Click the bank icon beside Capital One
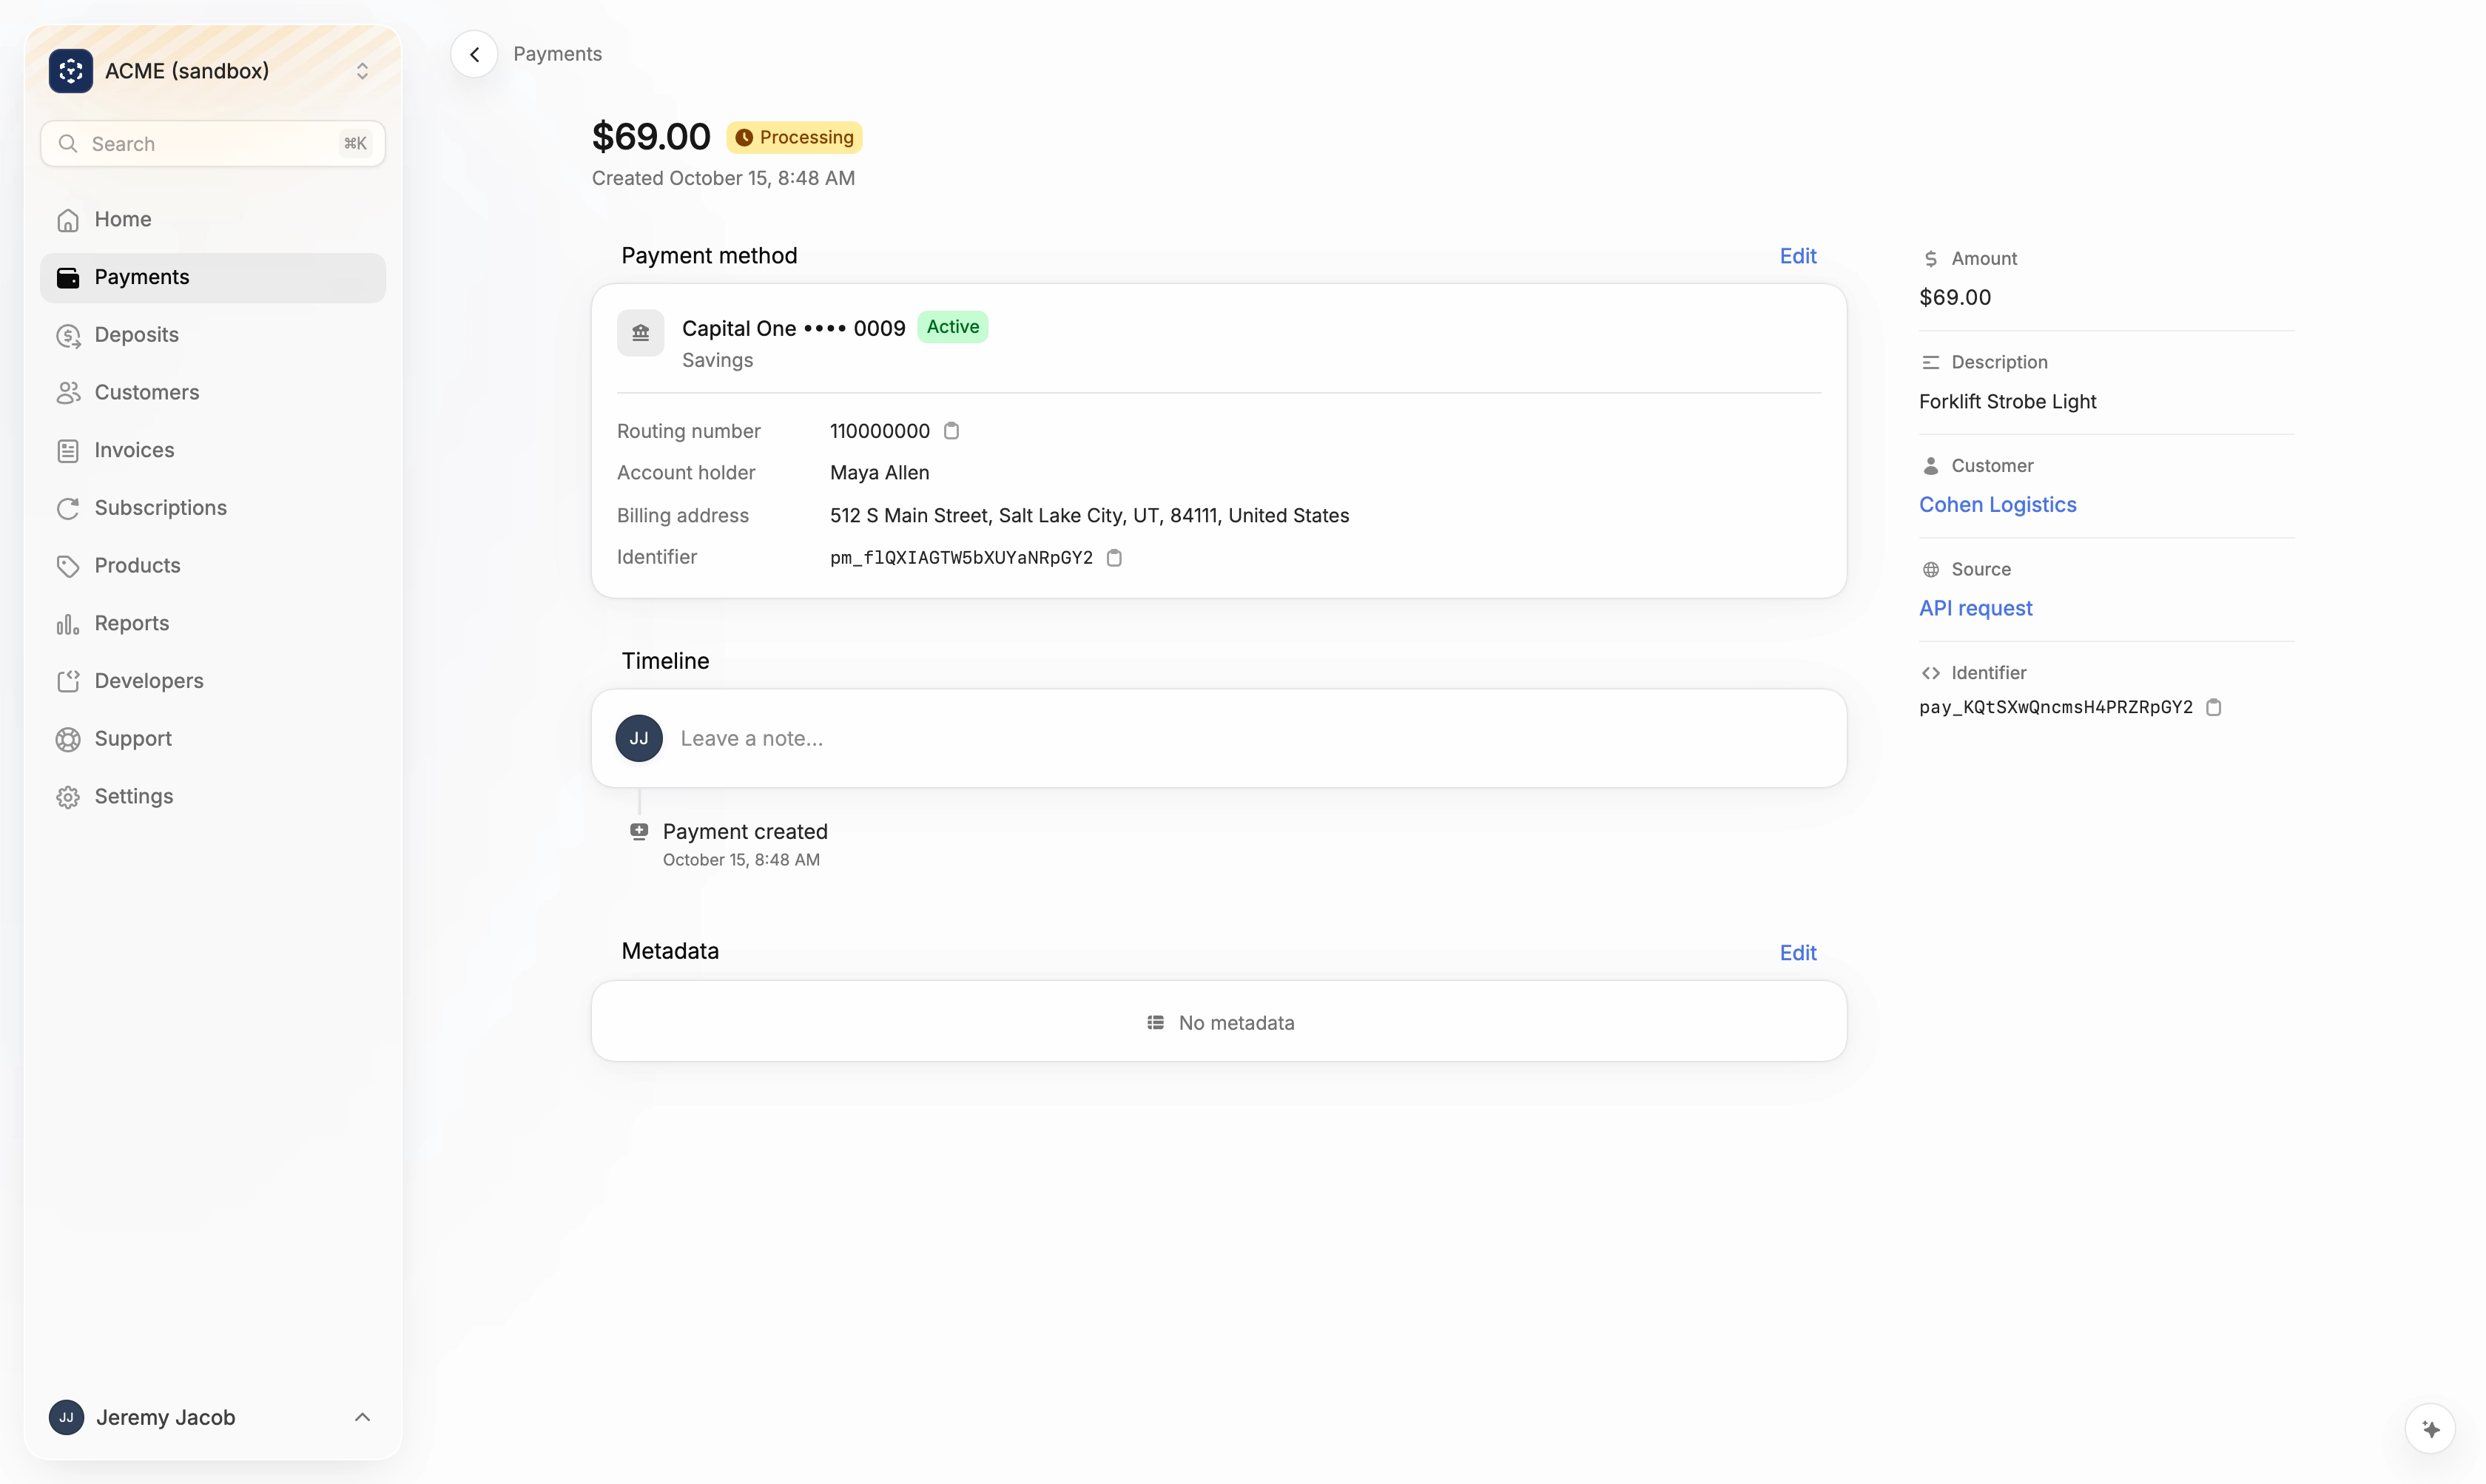Image resolution: width=2486 pixels, height=1484 pixels. [640, 333]
